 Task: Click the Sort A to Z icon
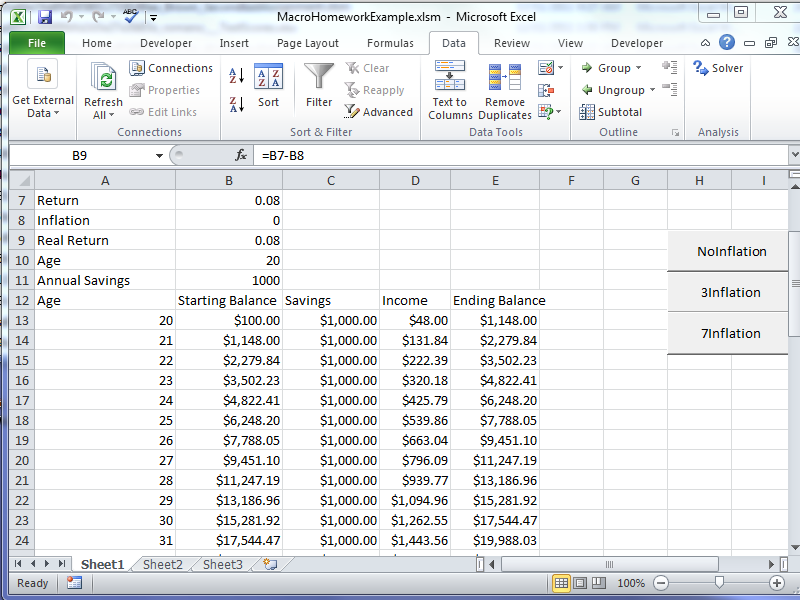237,76
